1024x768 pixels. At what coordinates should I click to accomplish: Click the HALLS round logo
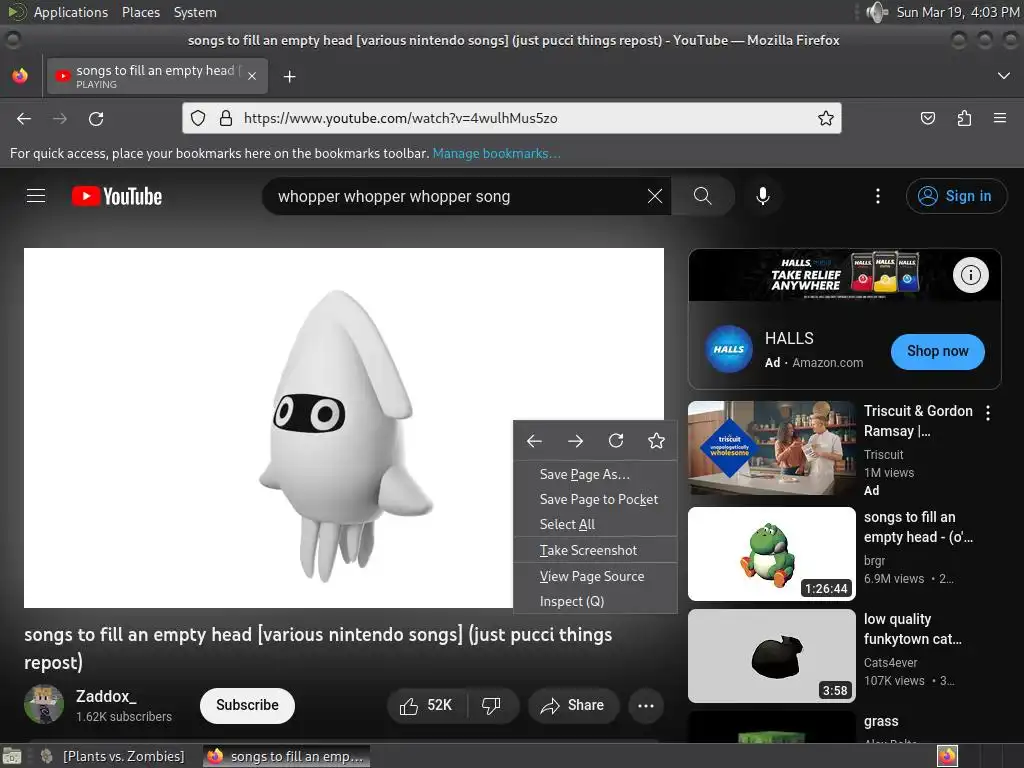(x=728, y=349)
